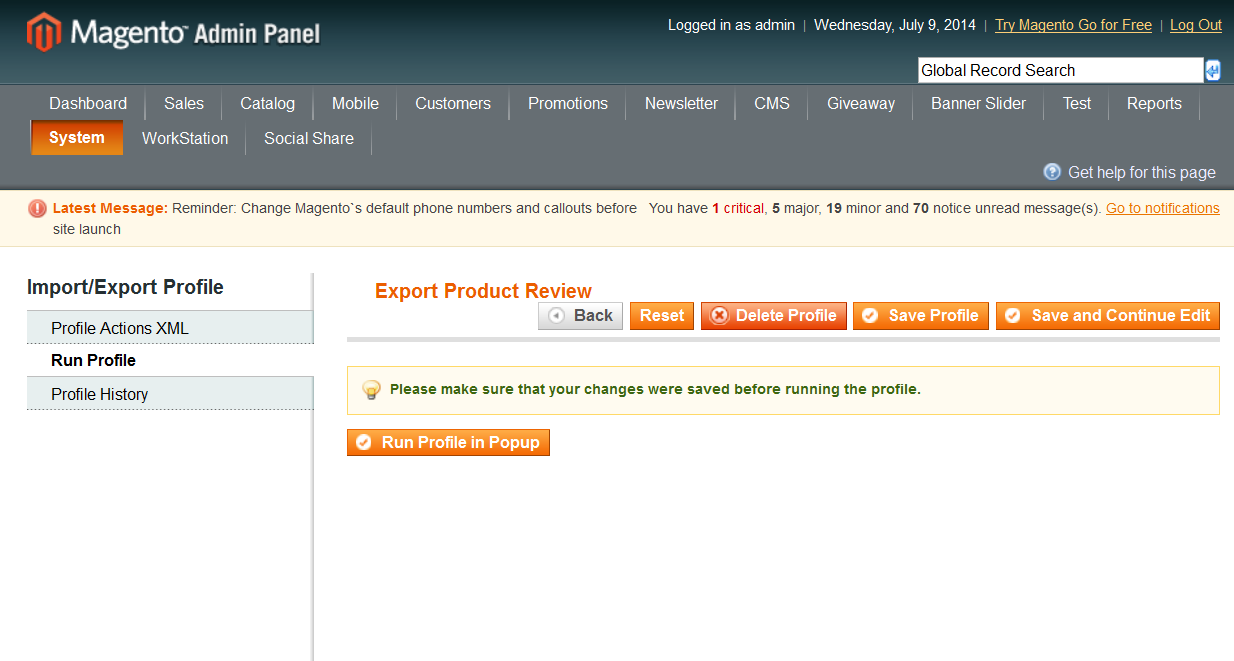Open the Reports menu

pyautogui.click(x=1154, y=104)
